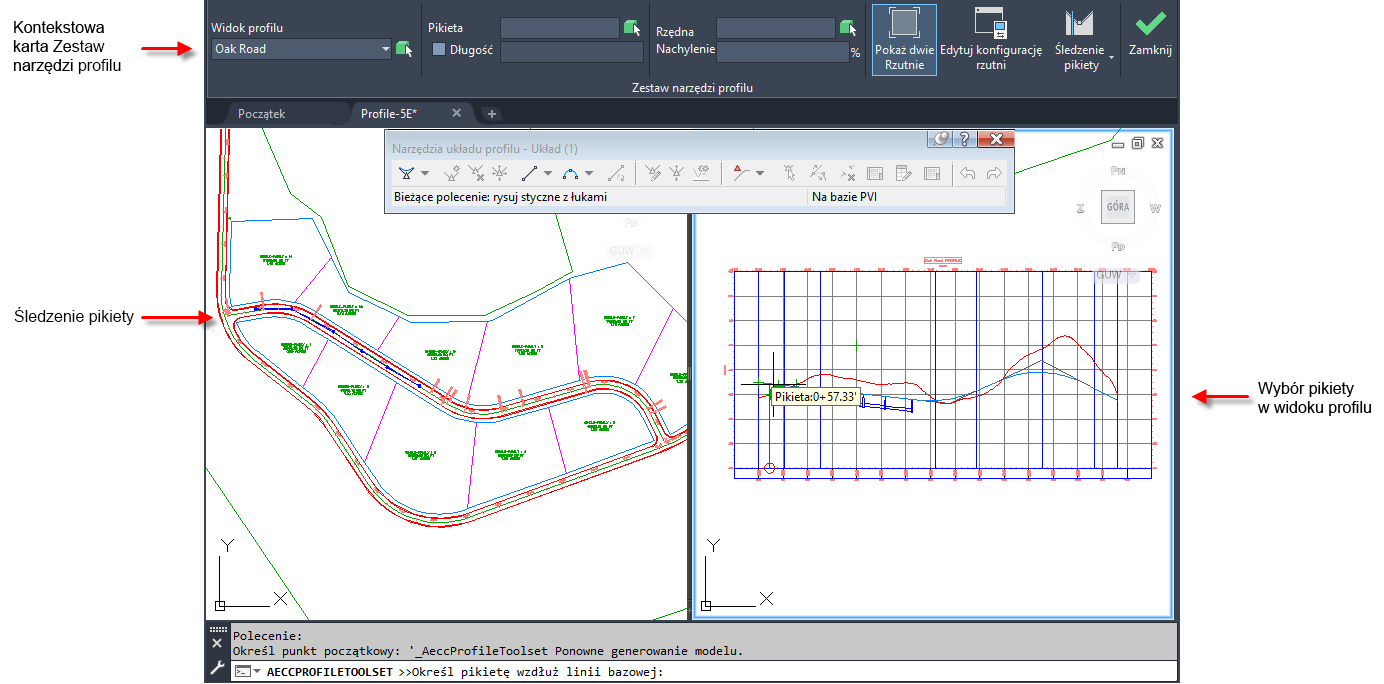Enable the Długość checkbox

pos(439,49)
